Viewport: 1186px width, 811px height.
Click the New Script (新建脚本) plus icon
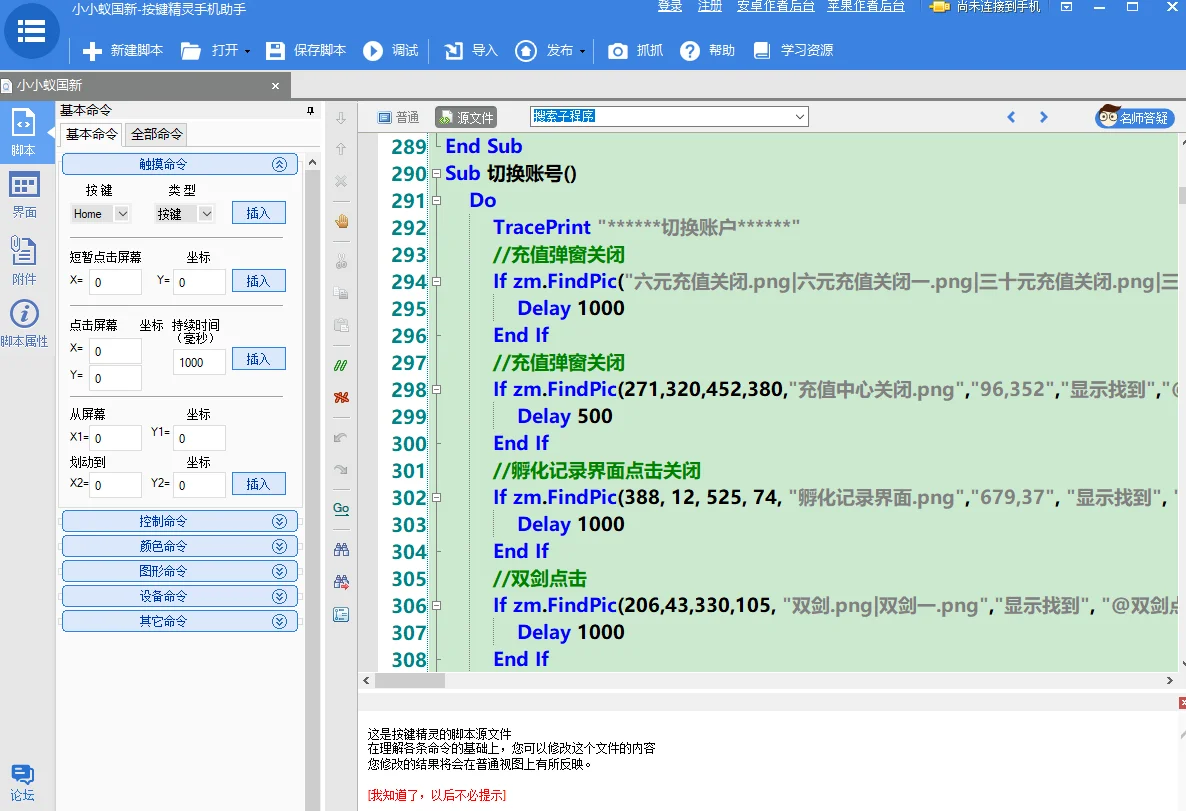[x=92, y=51]
